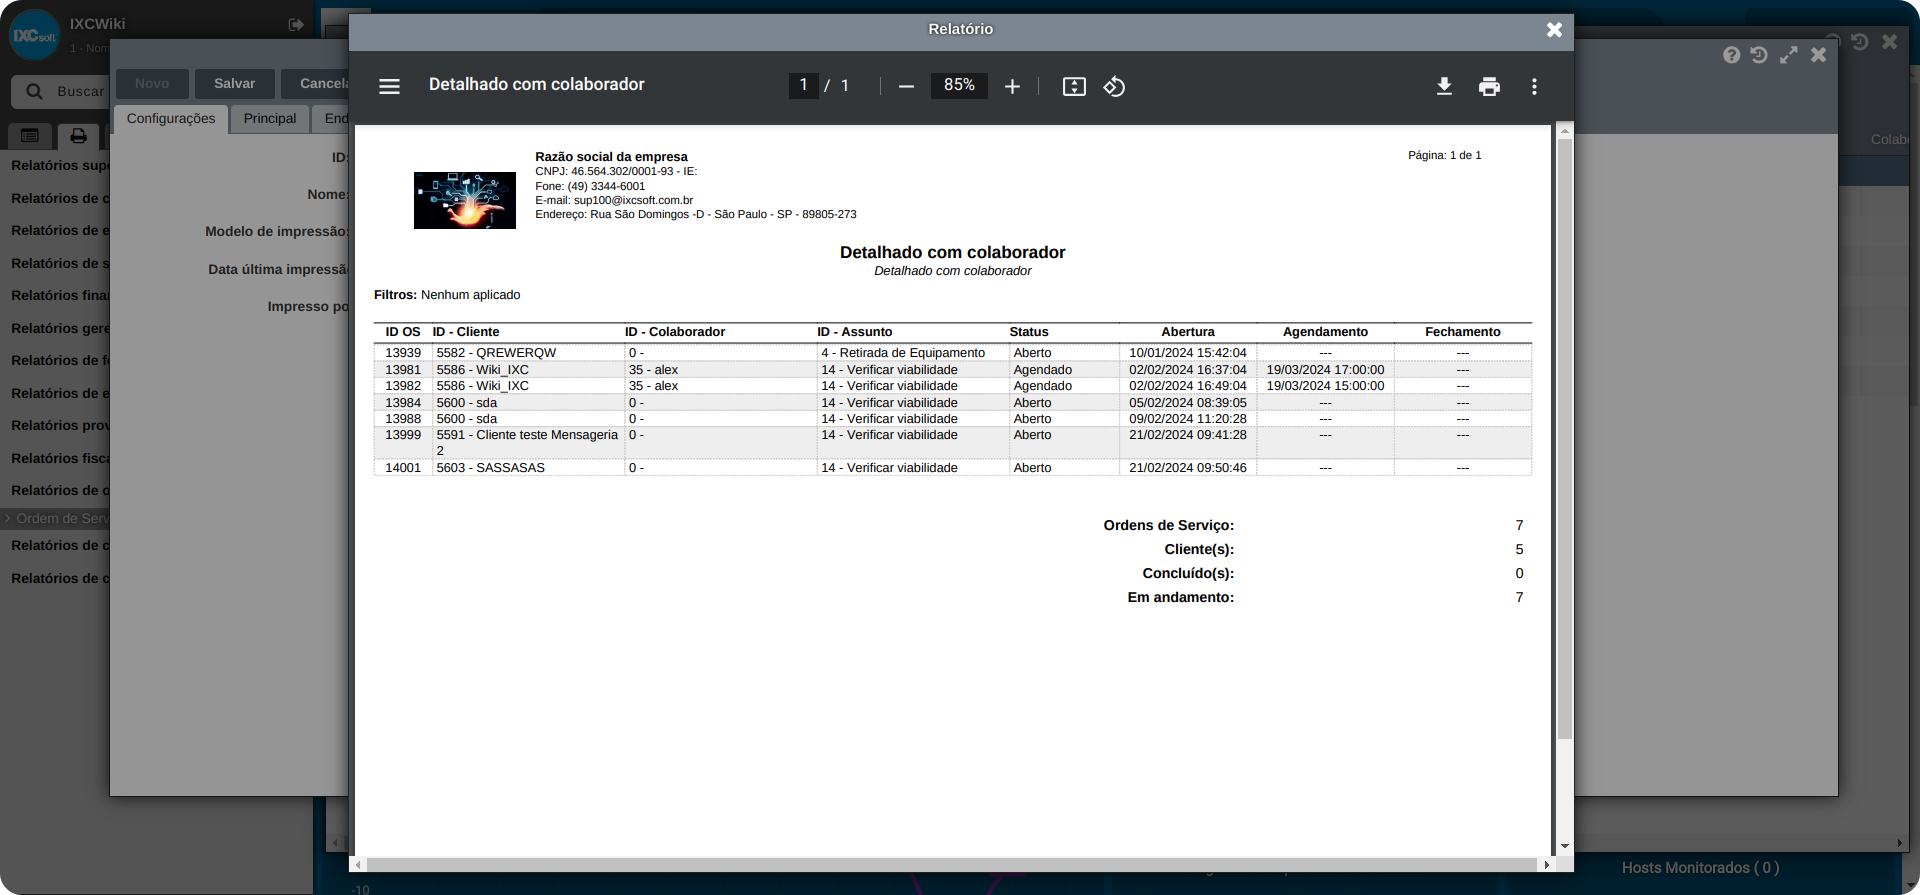Click '19/03/2024 17:00:00' agendamento cell
The width and height of the screenshot is (1920, 895).
pyautogui.click(x=1325, y=370)
